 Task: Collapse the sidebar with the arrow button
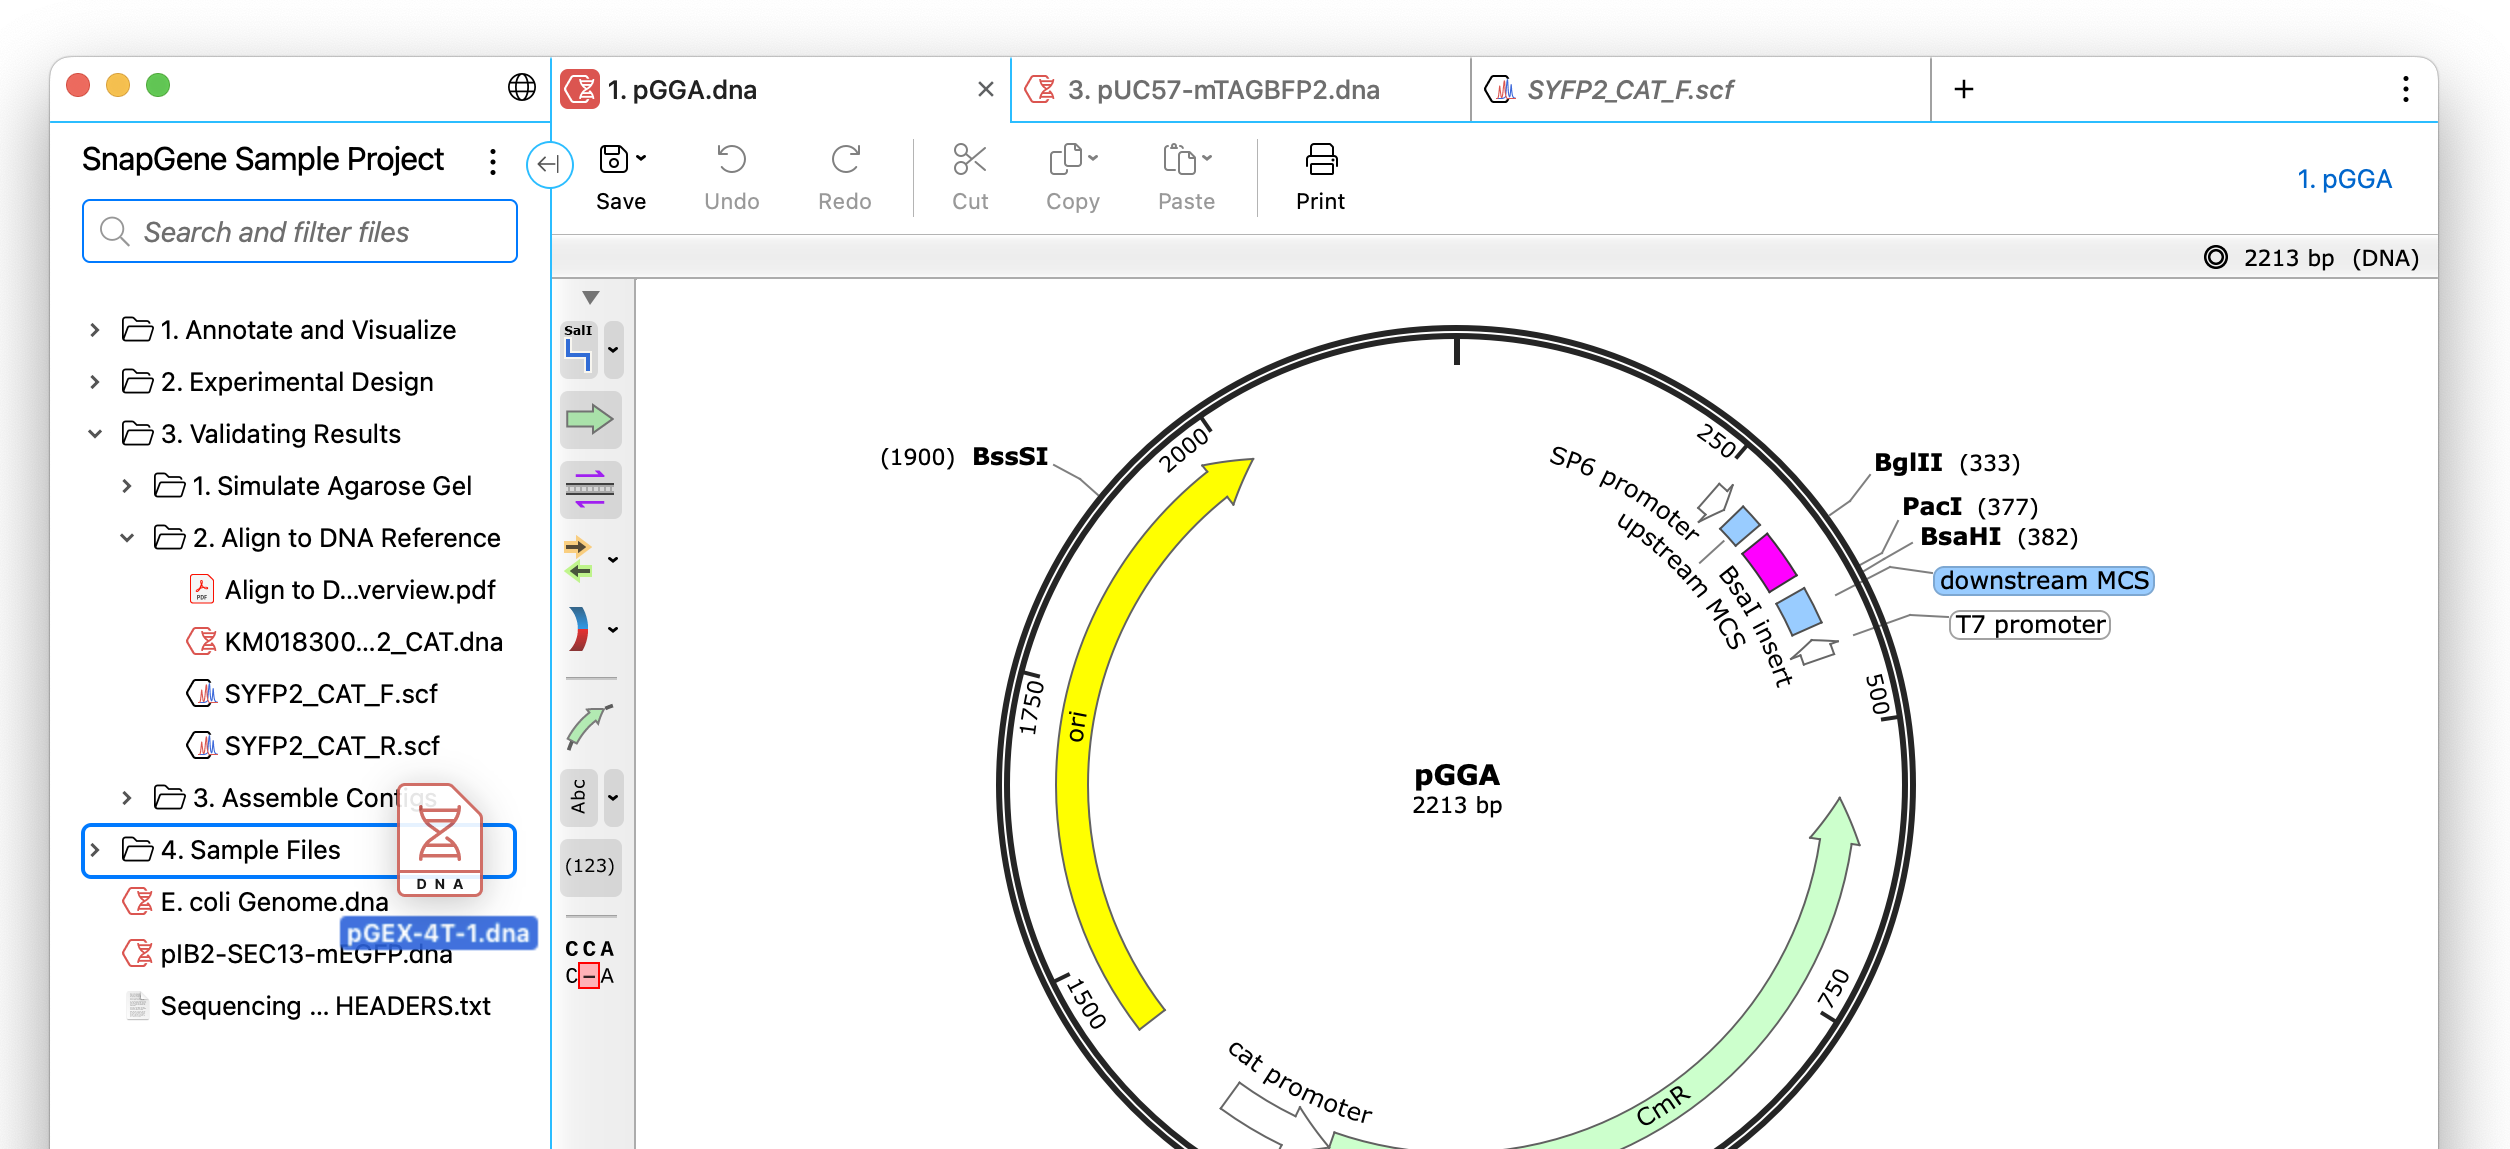(x=549, y=164)
